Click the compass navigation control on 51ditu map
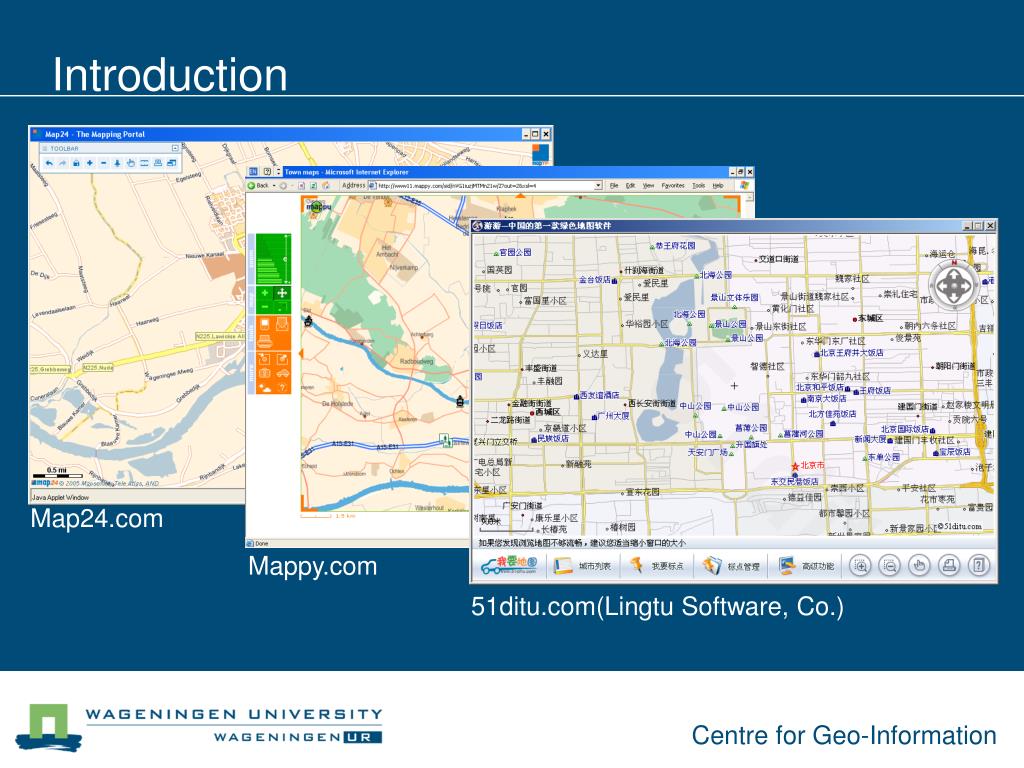The width and height of the screenshot is (1024, 768). pos(953,285)
